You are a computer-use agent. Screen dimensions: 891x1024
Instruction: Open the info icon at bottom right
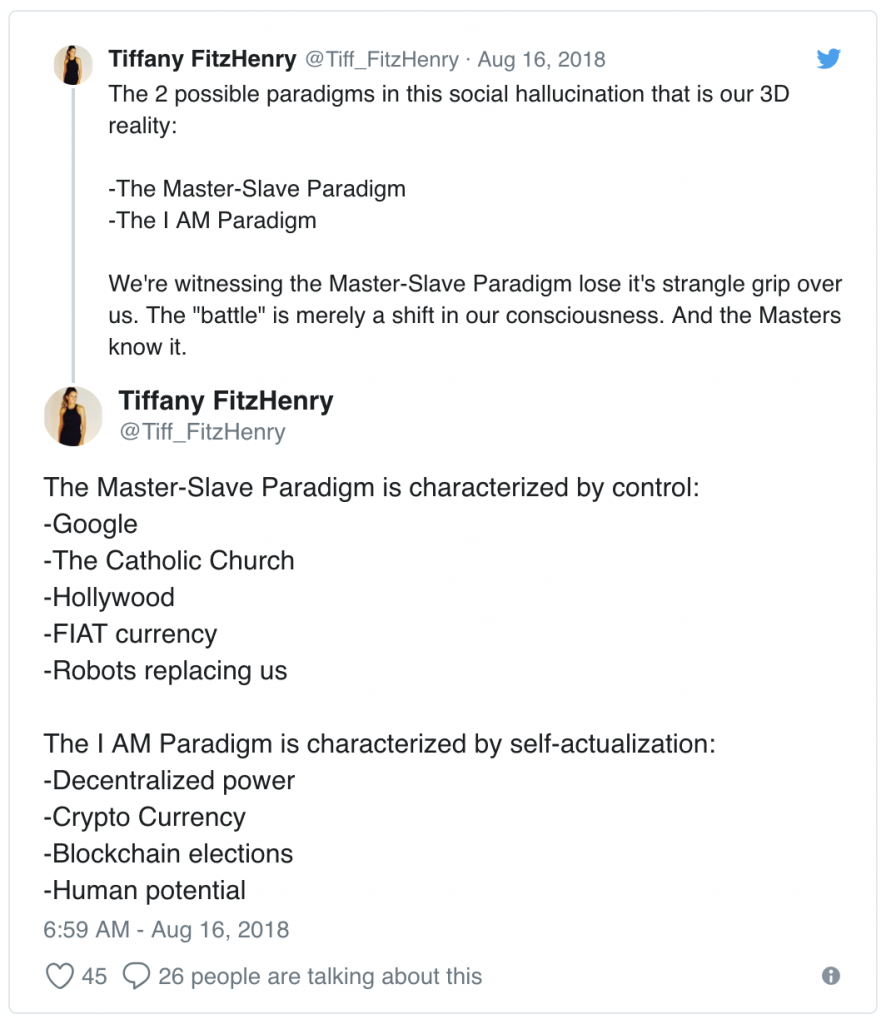coord(831,976)
